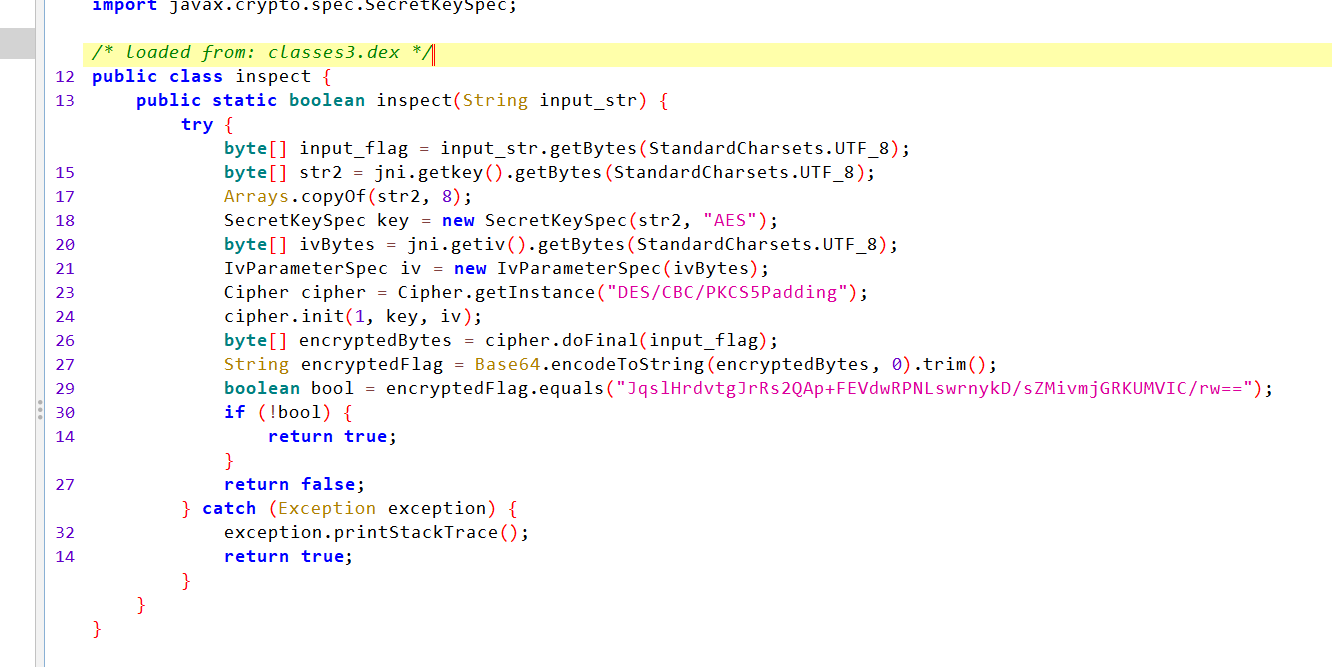This screenshot has height=667, width=1332.
Task: Click the Arrays class reference
Action: 256,197
